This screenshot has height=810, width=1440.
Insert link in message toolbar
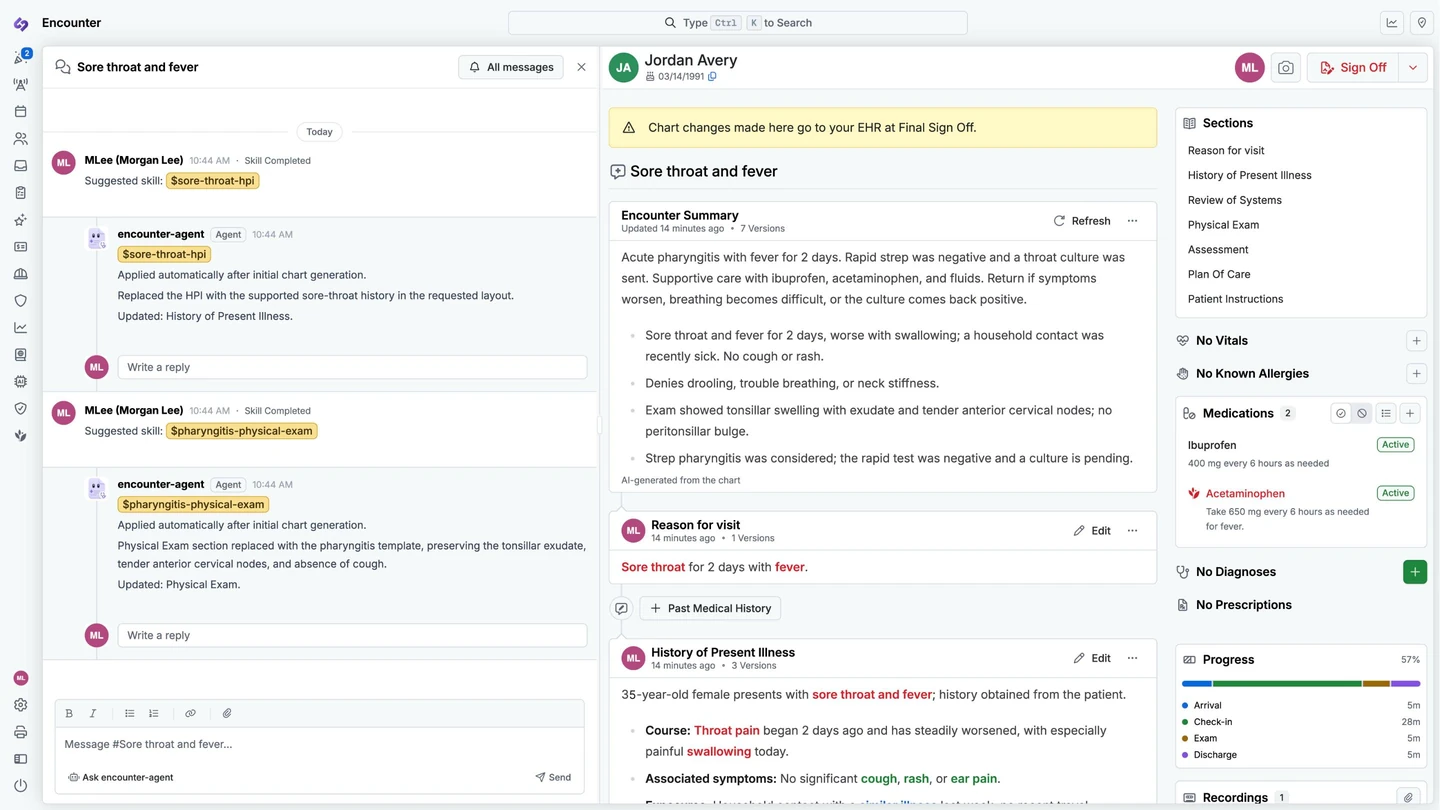pyautogui.click(x=190, y=713)
